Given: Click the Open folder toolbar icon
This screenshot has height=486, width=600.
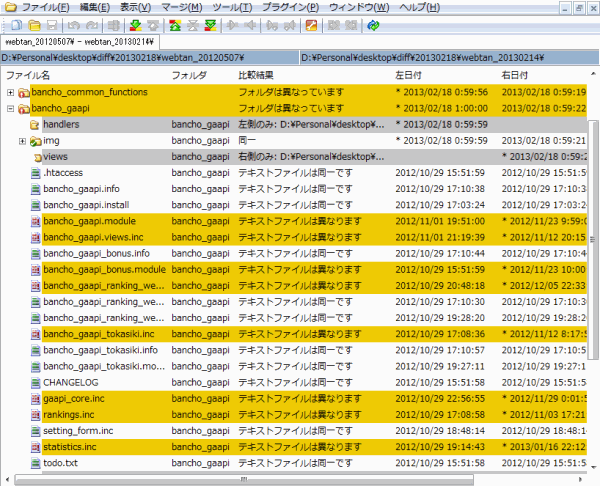Looking at the screenshot, I should point(34,26).
